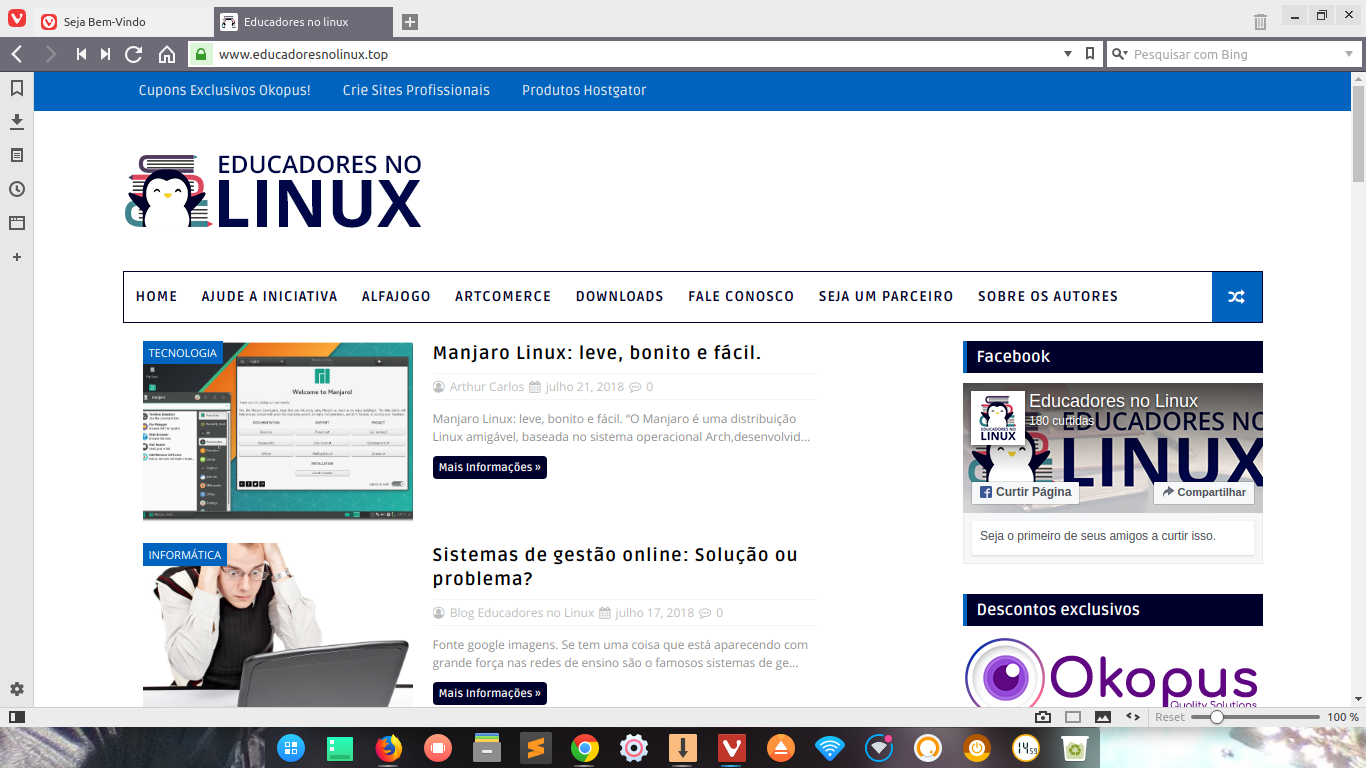Open the Vivaldi main menu
The height and width of the screenshot is (768, 1366).
coord(17,20)
